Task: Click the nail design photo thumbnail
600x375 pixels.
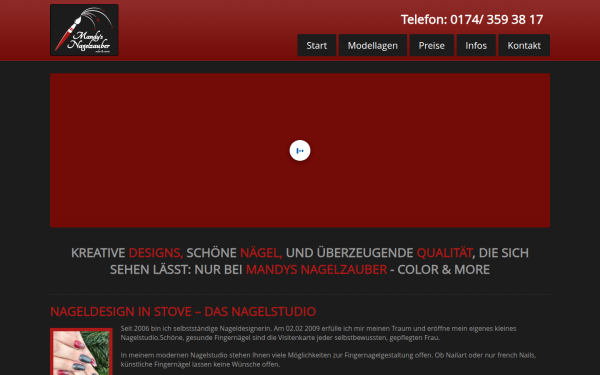Action: click(x=81, y=352)
